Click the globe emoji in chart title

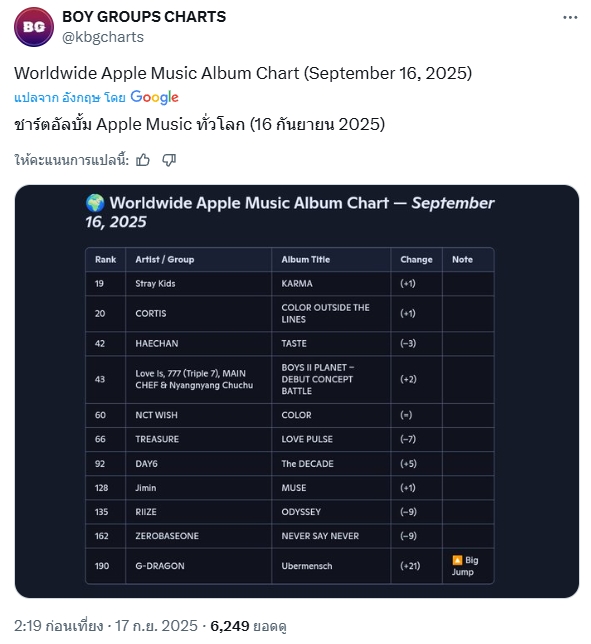point(95,203)
